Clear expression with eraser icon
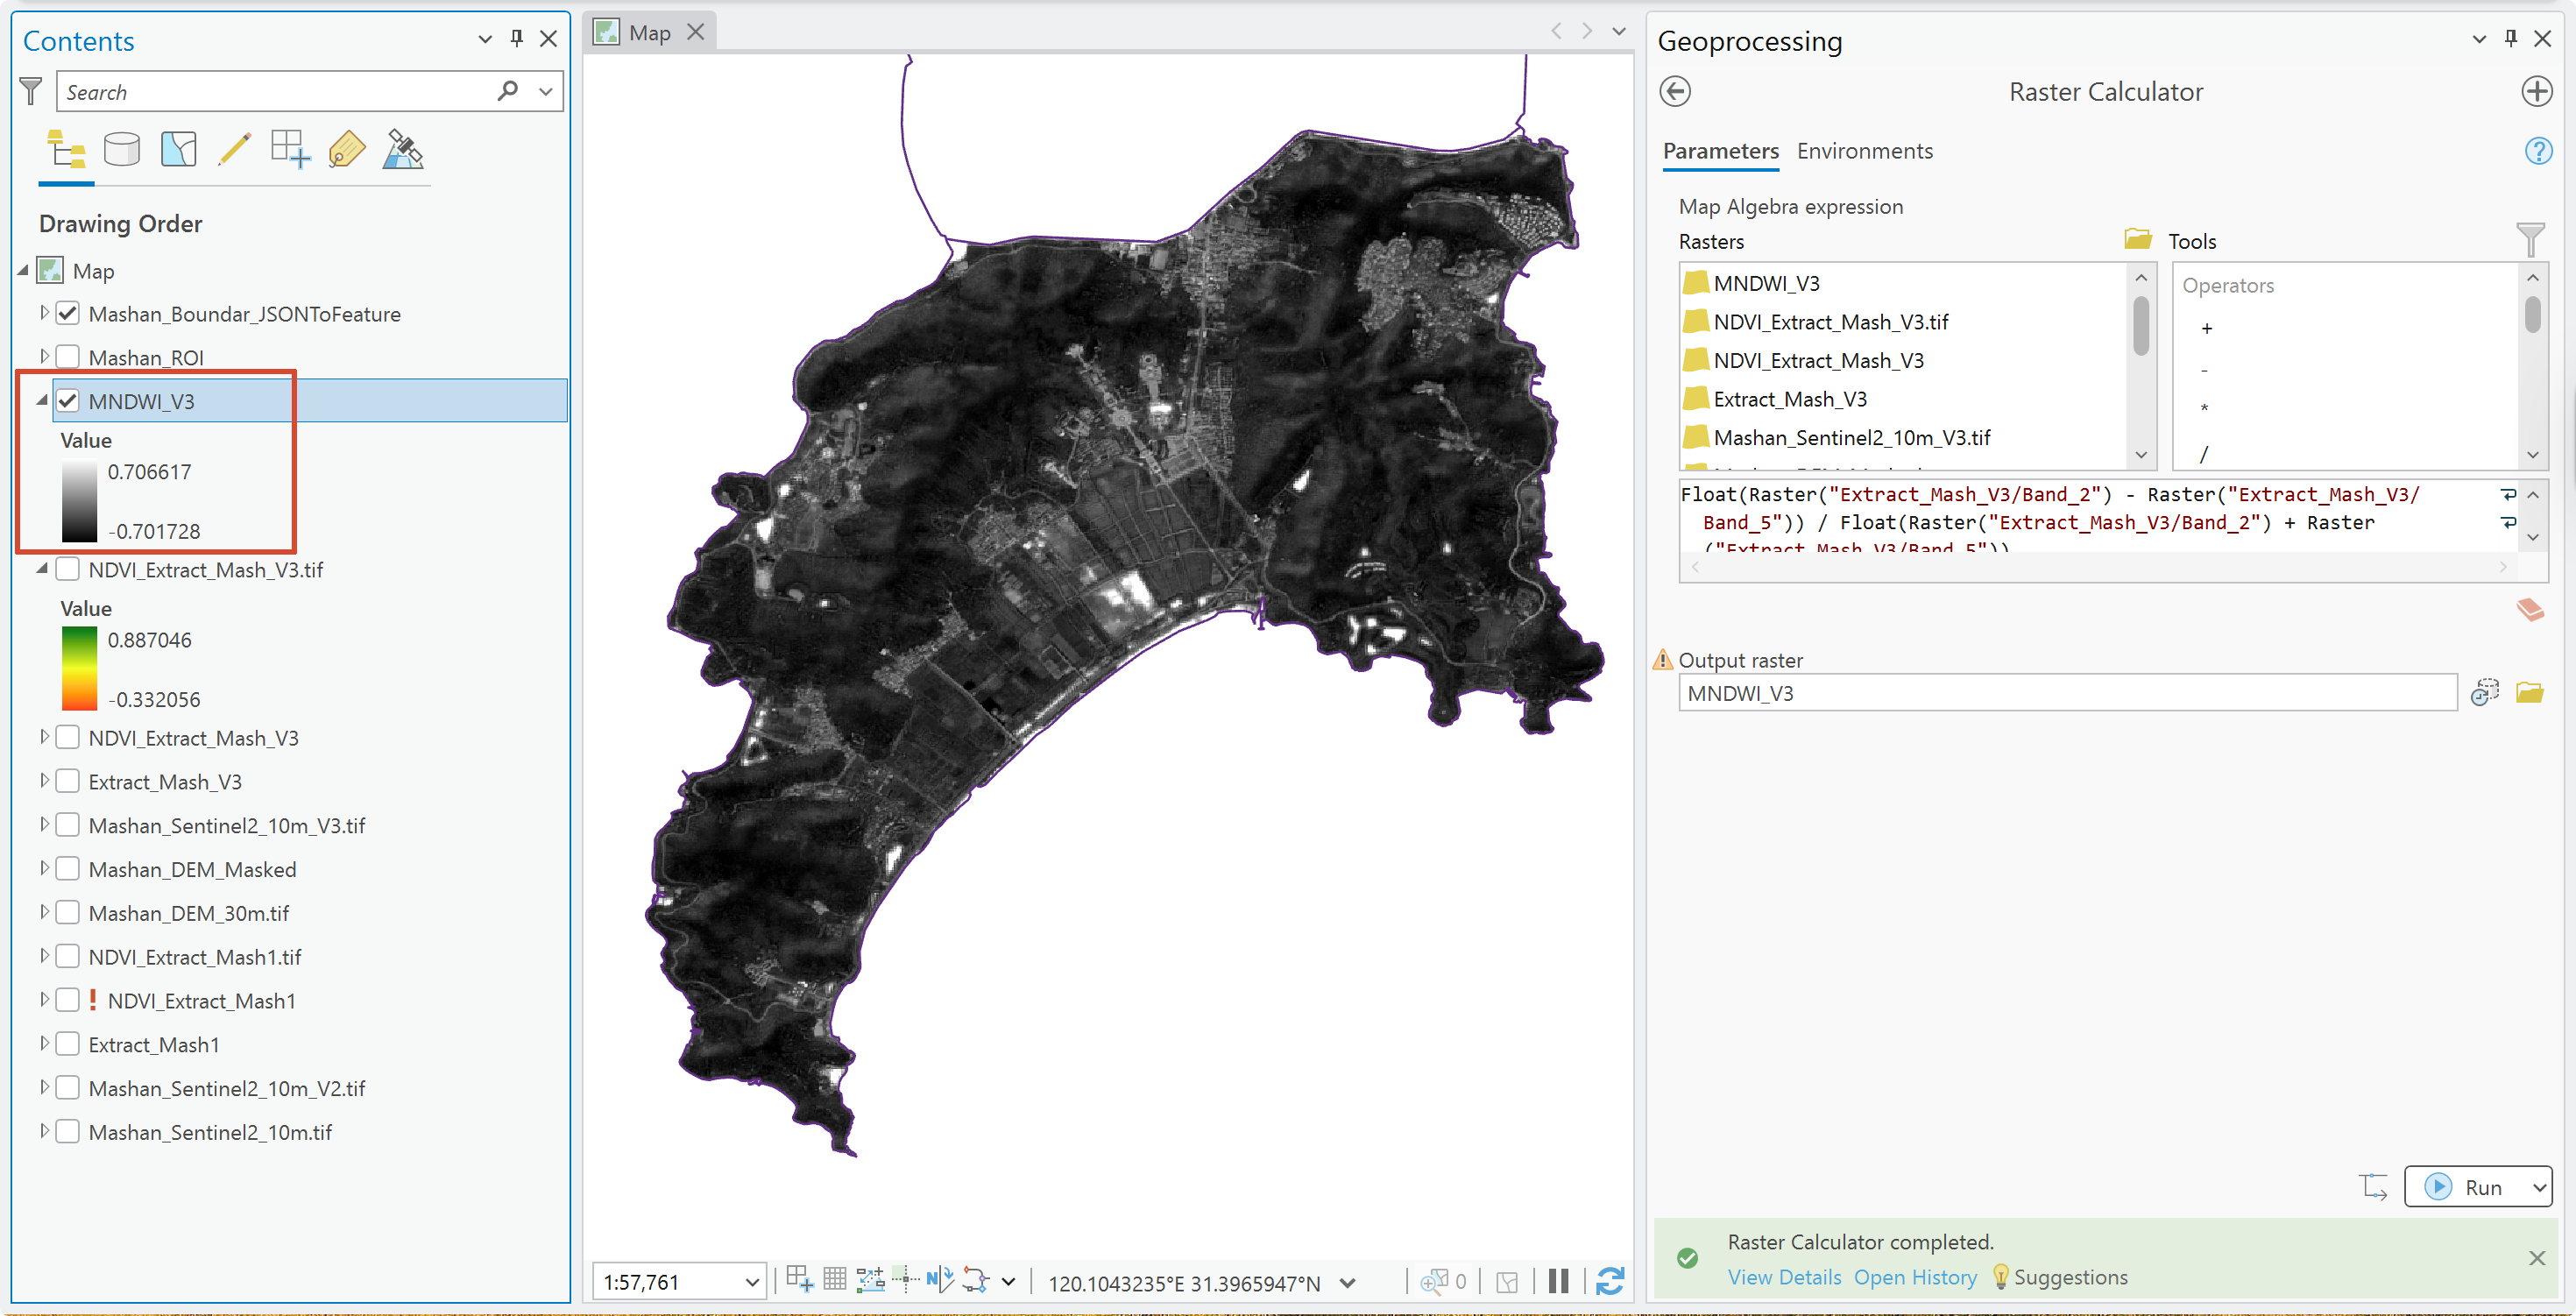 pos(2529,609)
